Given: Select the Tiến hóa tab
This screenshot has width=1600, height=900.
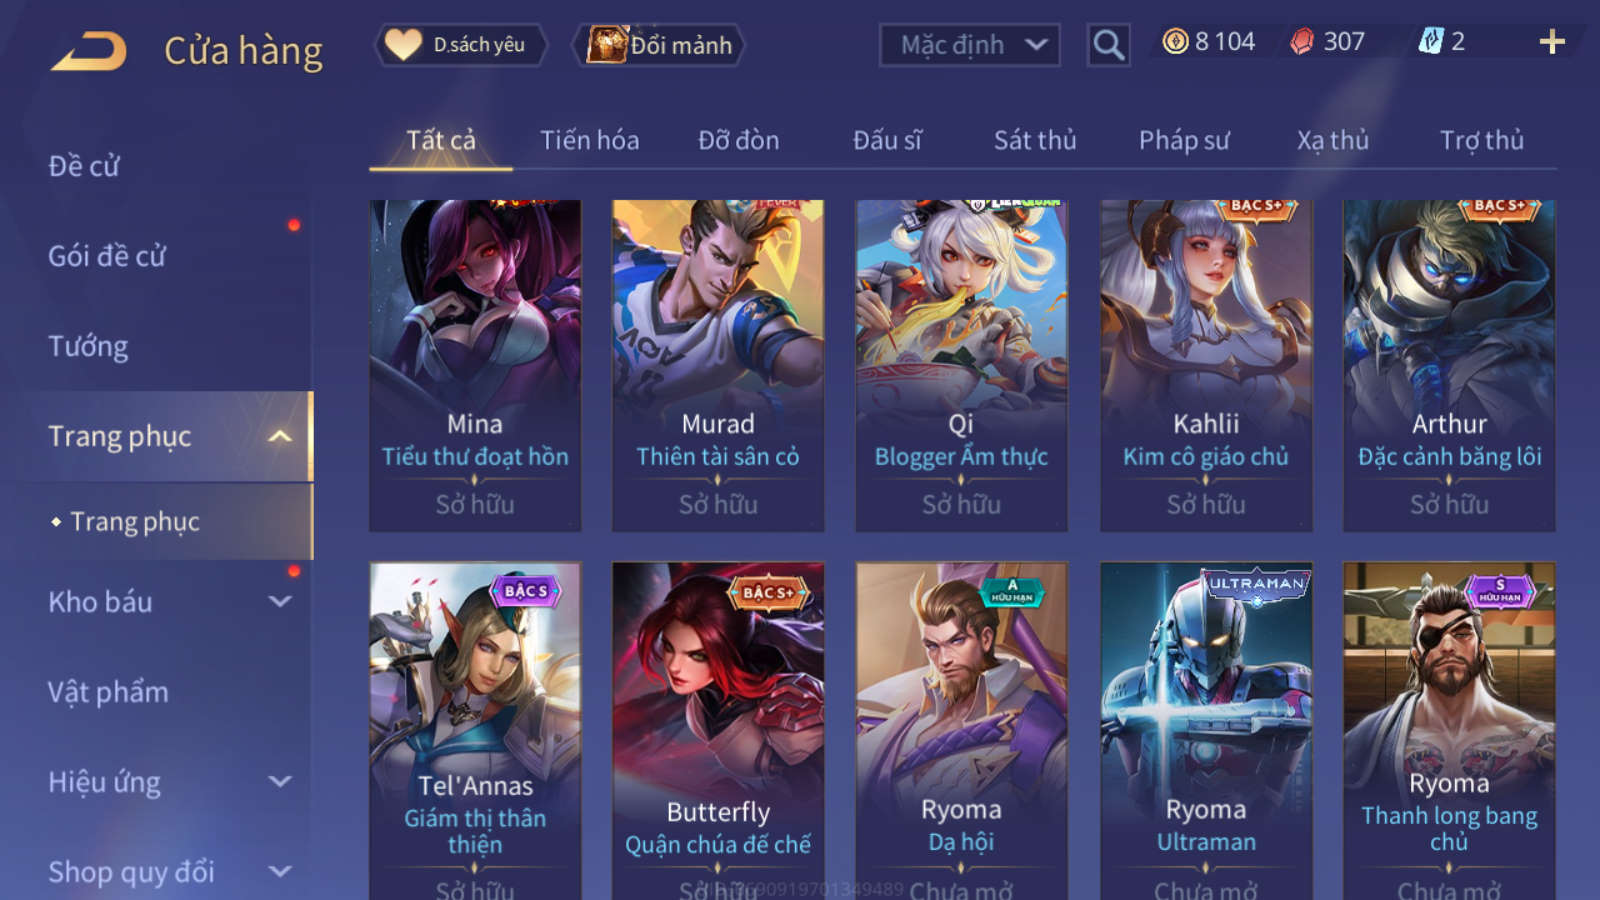Looking at the screenshot, I should [x=590, y=140].
